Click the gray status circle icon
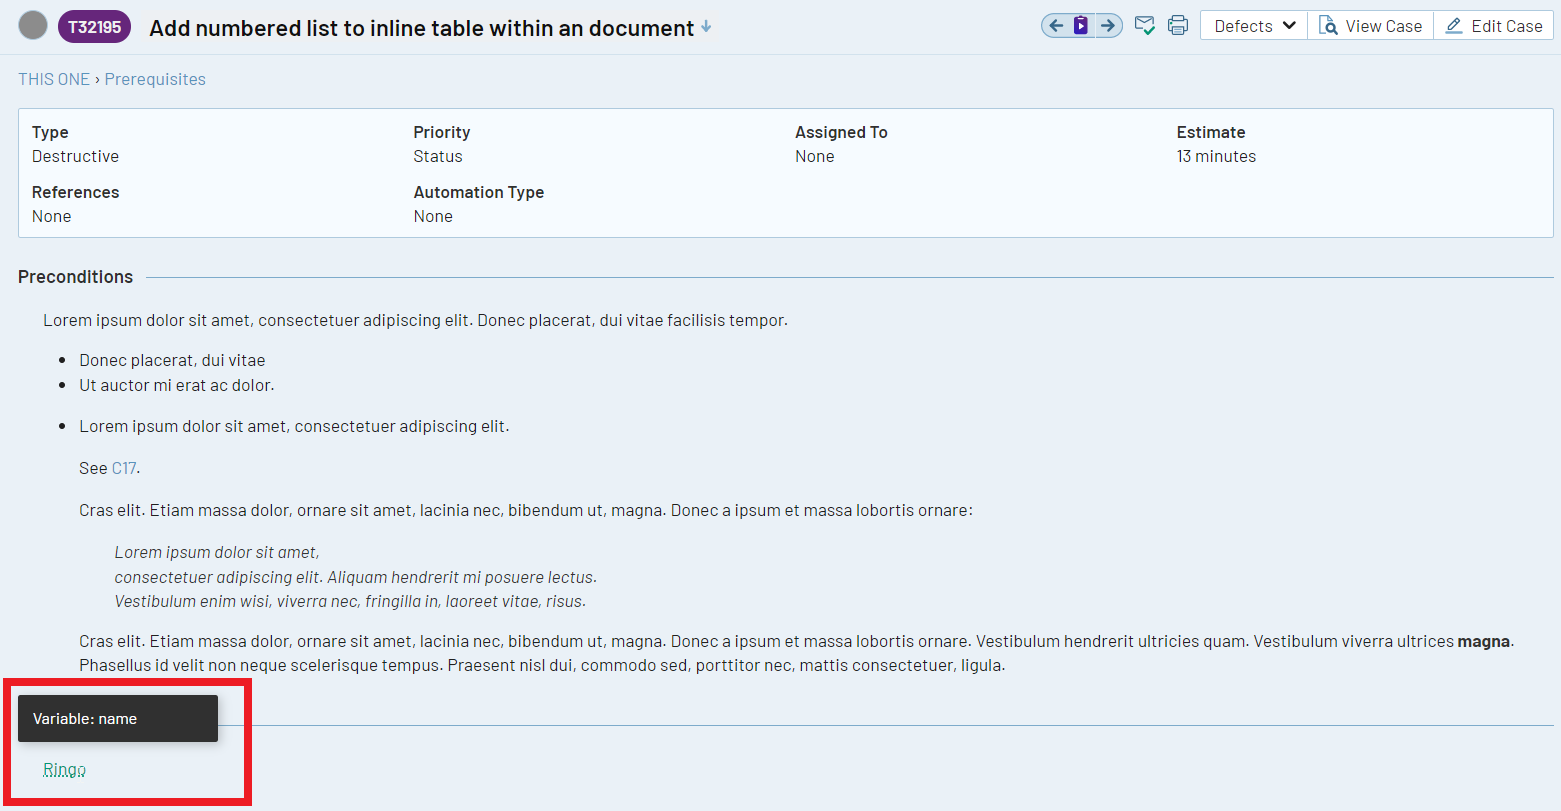 (33, 26)
